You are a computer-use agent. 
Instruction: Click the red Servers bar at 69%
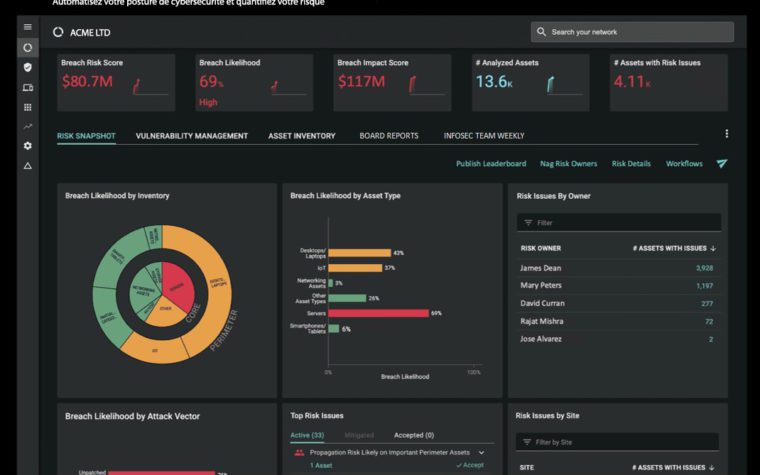coord(379,314)
